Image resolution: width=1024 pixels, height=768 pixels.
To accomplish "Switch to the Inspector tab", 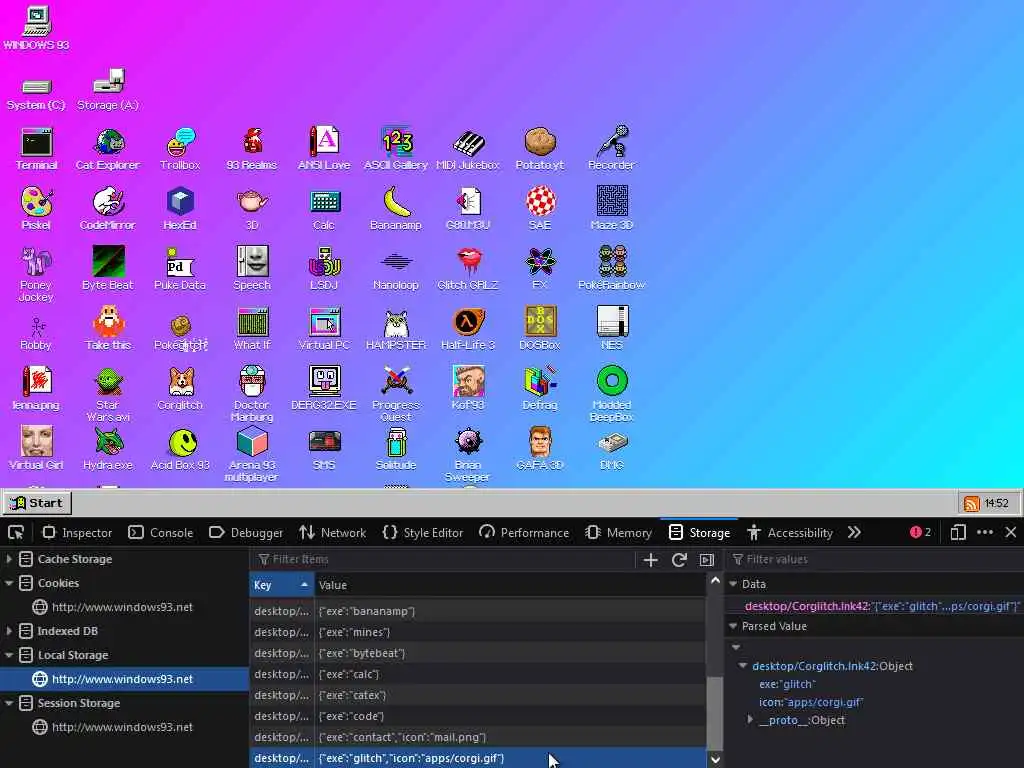I will coord(77,533).
